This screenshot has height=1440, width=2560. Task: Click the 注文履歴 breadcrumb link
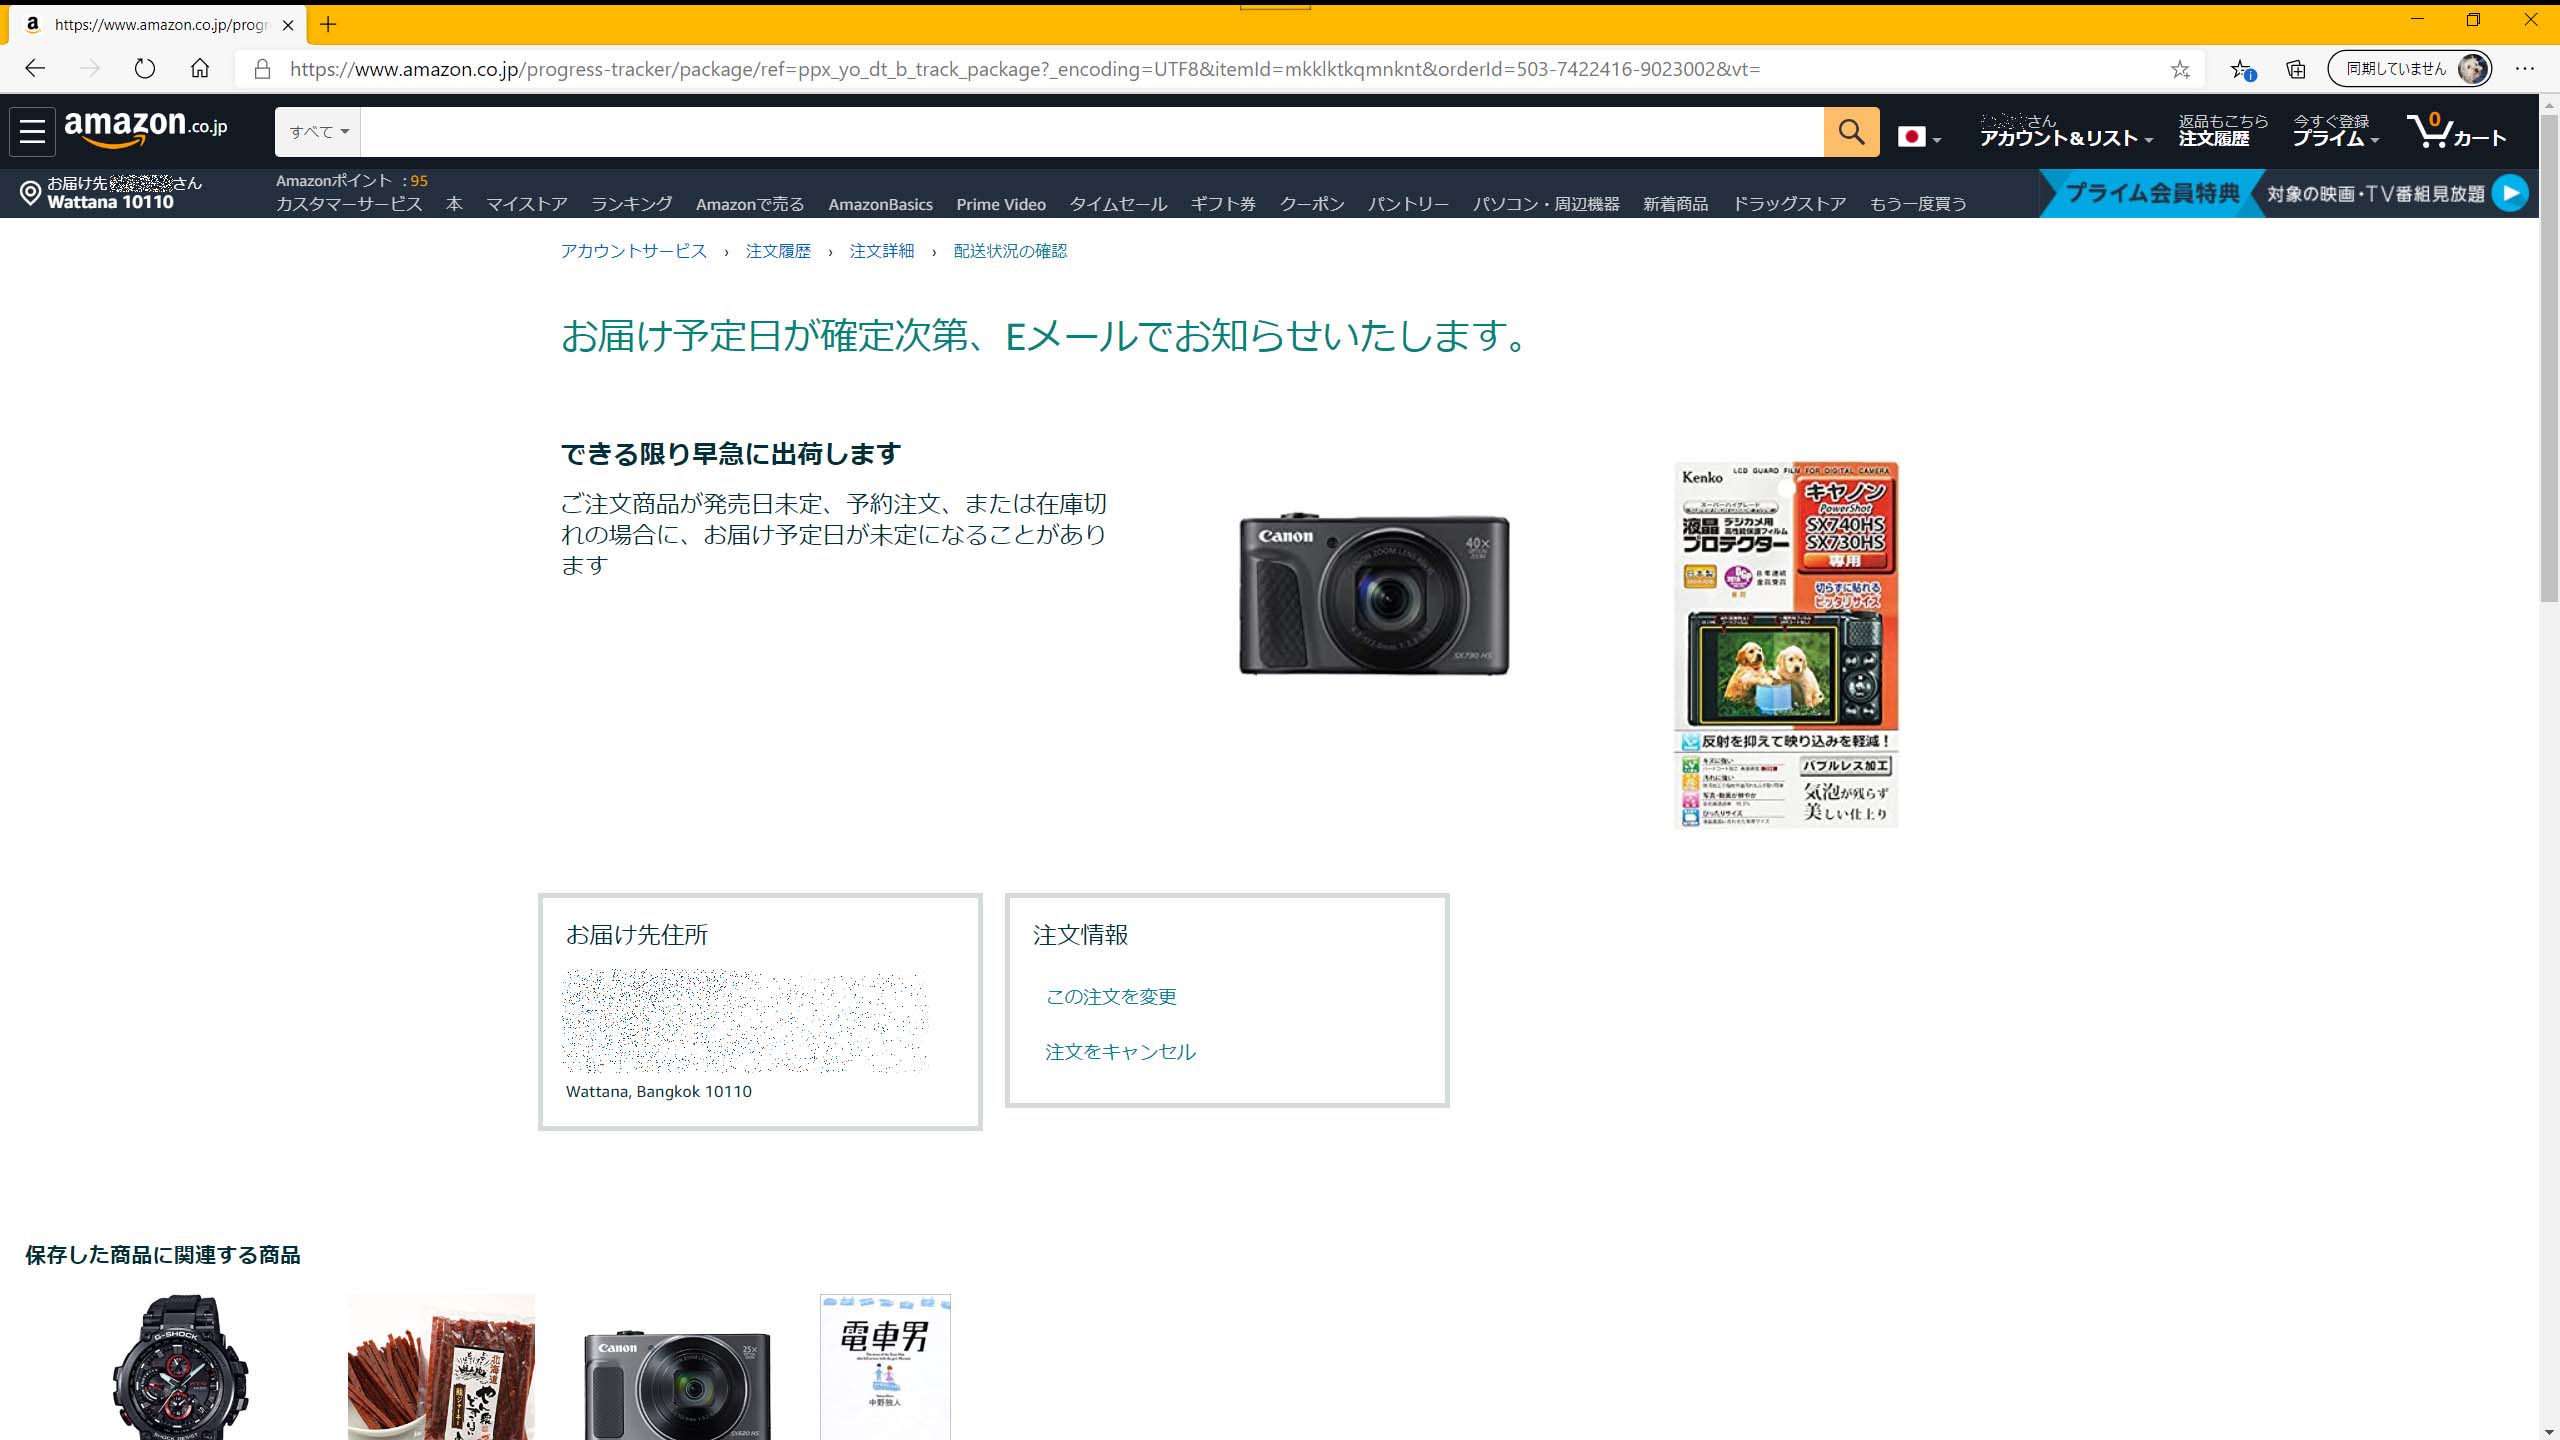[778, 251]
